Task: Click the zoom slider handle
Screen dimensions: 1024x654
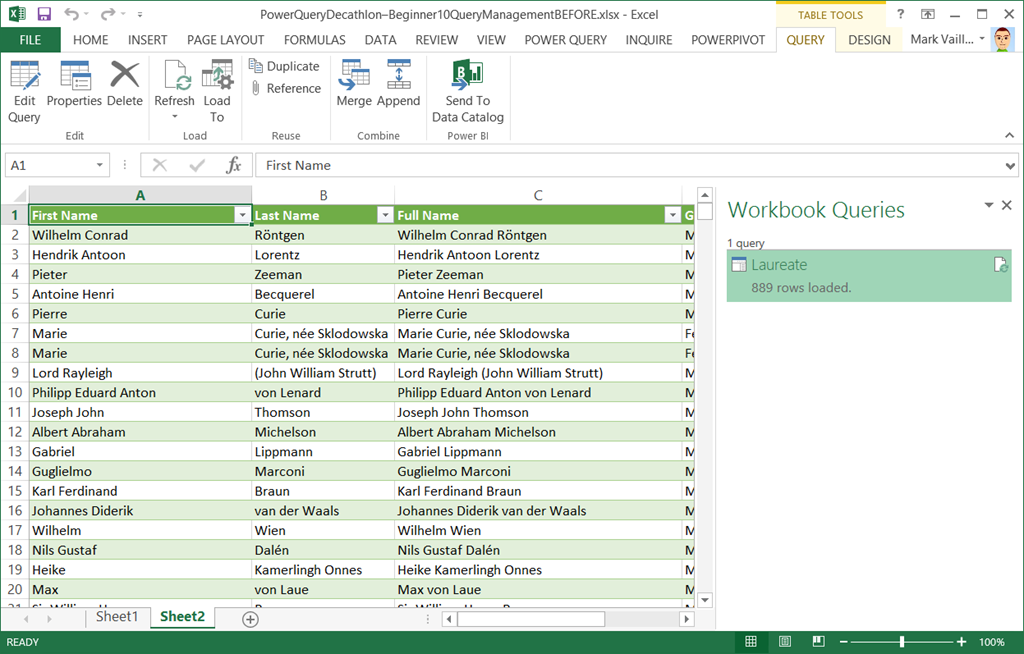Action: tap(902, 641)
